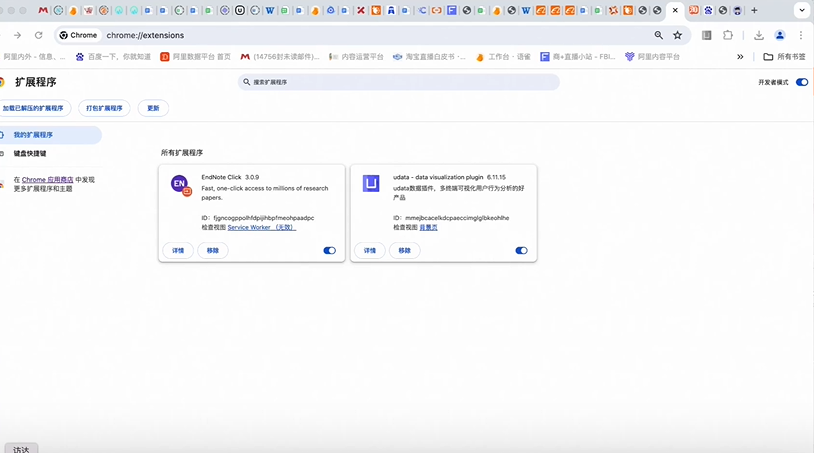Expand the bookmarks bar overflow chevron
The width and height of the screenshot is (814, 453).
tap(740, 57)
